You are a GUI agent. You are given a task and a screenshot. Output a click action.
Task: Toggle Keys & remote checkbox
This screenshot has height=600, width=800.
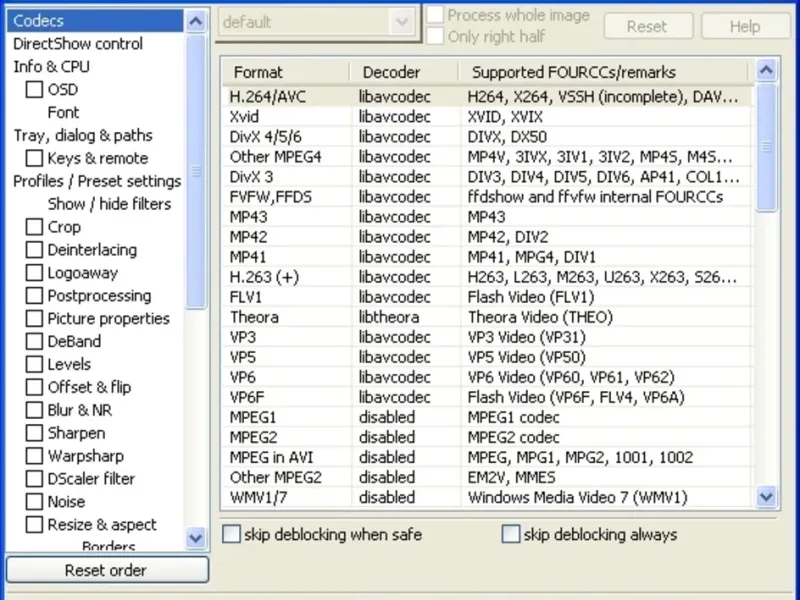click(x=34, y=158)
